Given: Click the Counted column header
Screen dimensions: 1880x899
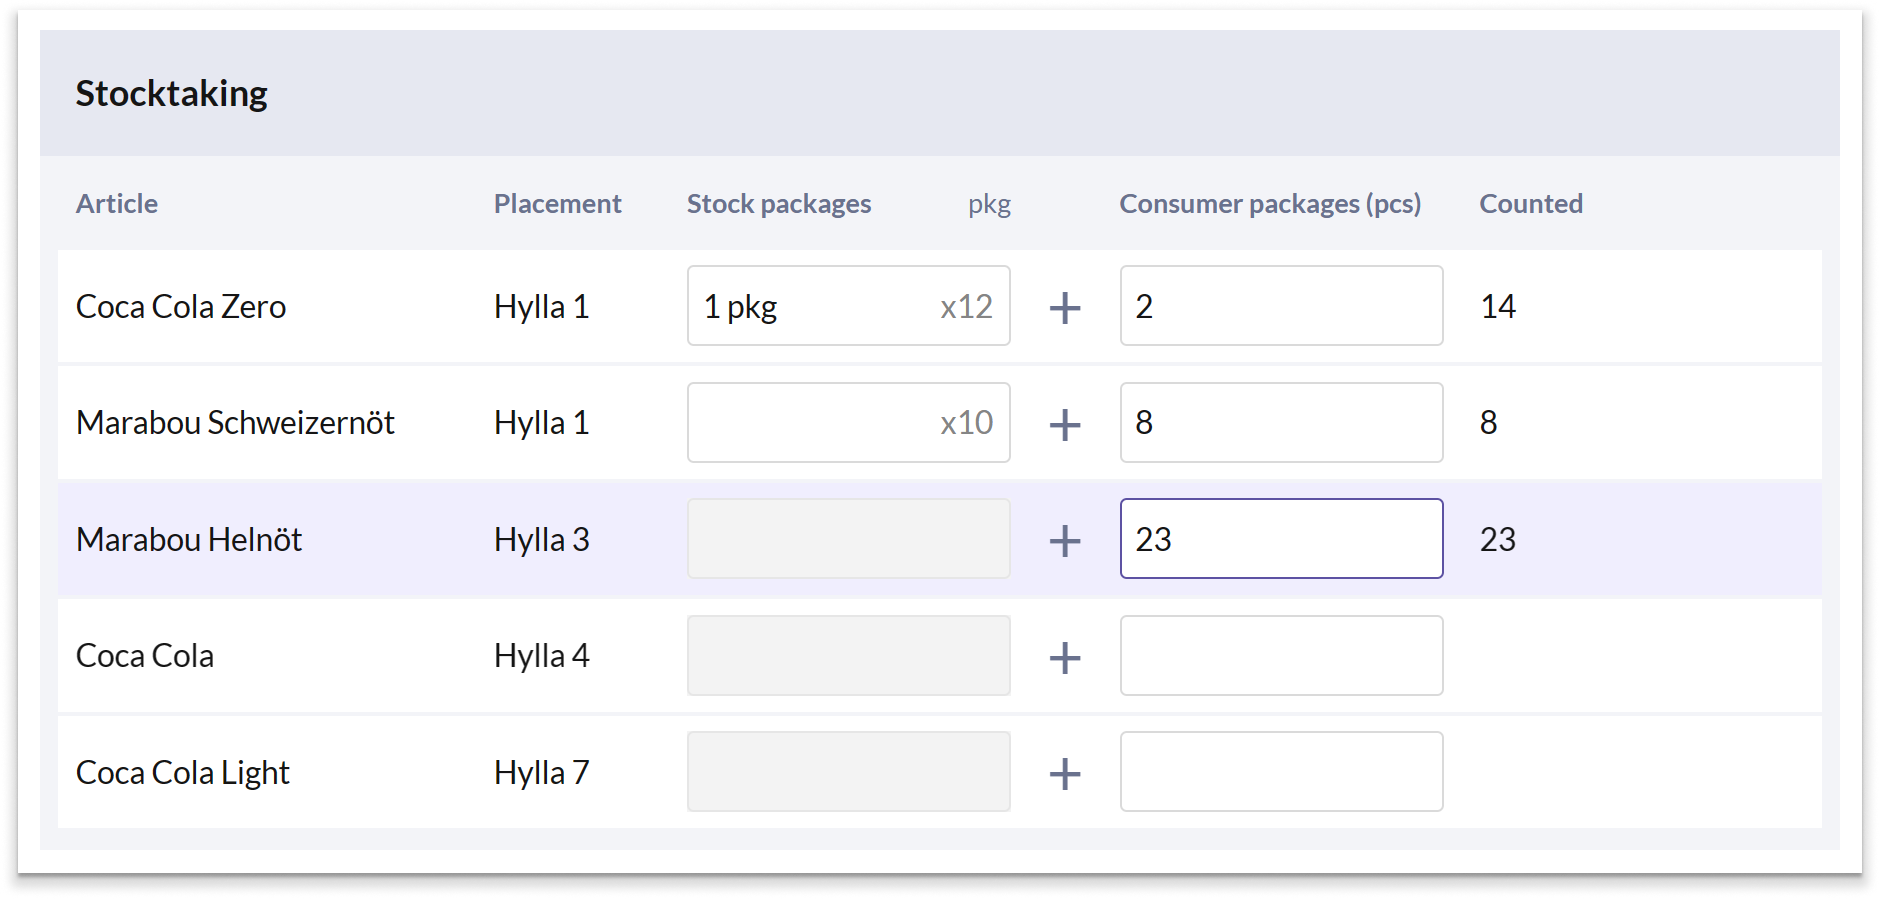Looking at the screenshot, I should tap(1531, 204).
